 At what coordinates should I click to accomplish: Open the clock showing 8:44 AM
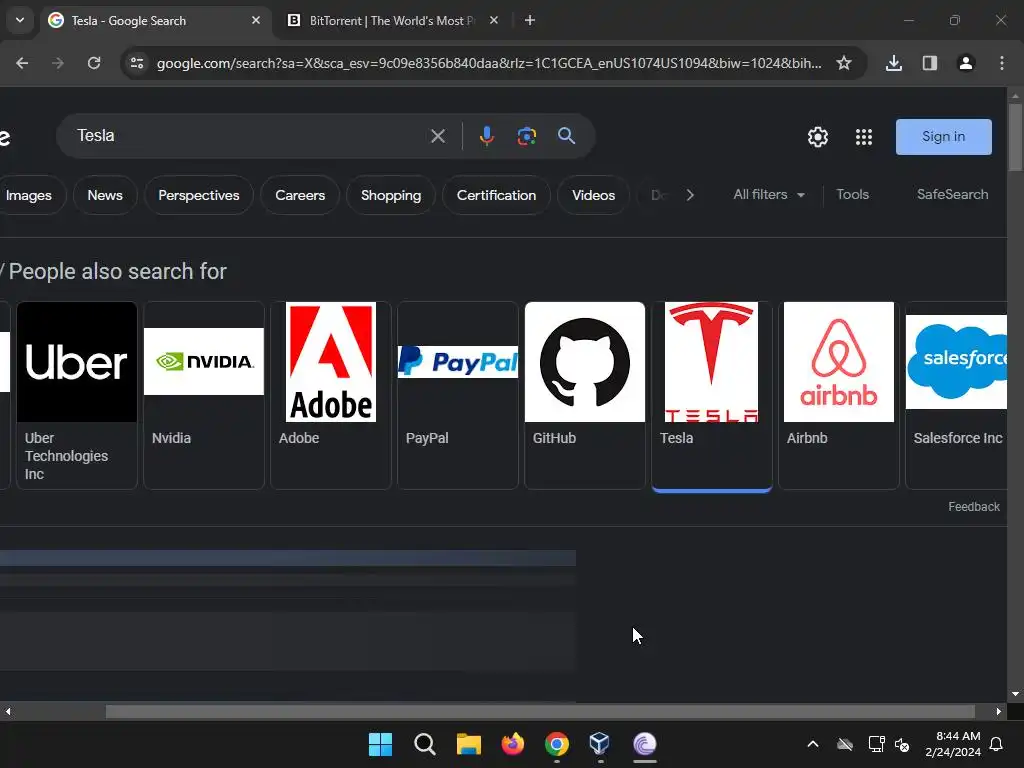click(953, 744)
